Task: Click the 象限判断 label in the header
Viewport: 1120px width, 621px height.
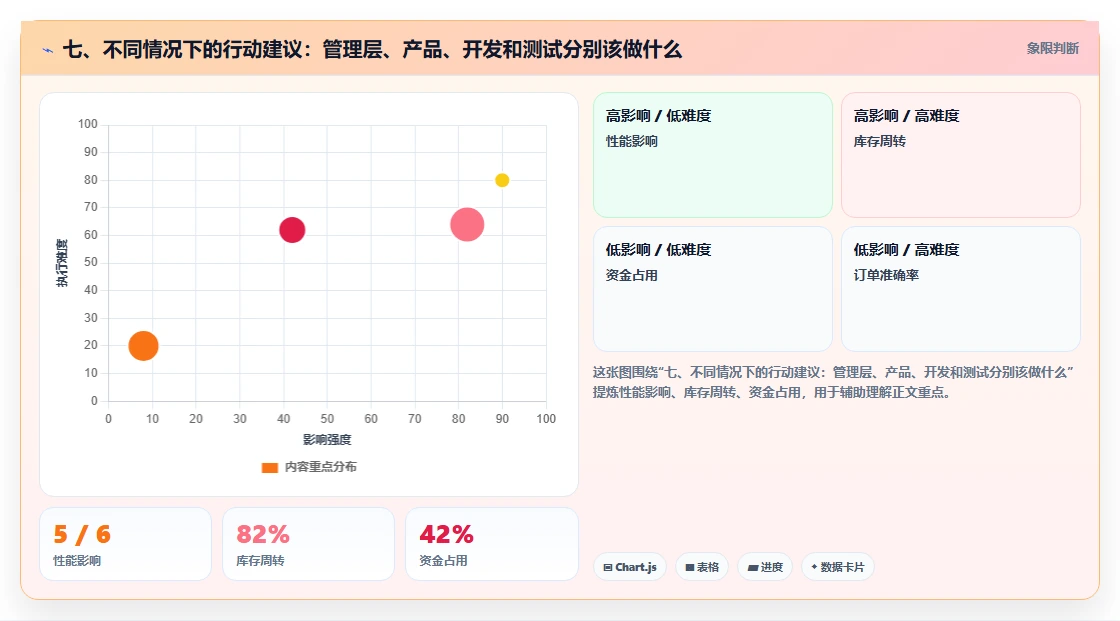Action: [x=1052, y=49]
